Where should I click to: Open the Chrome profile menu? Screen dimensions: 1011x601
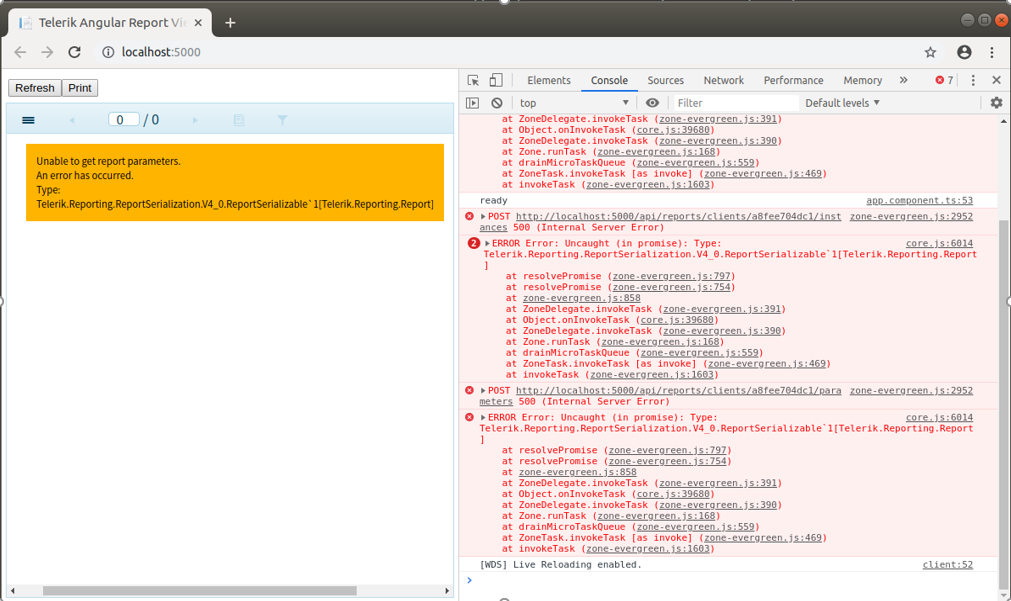[964, 52]
